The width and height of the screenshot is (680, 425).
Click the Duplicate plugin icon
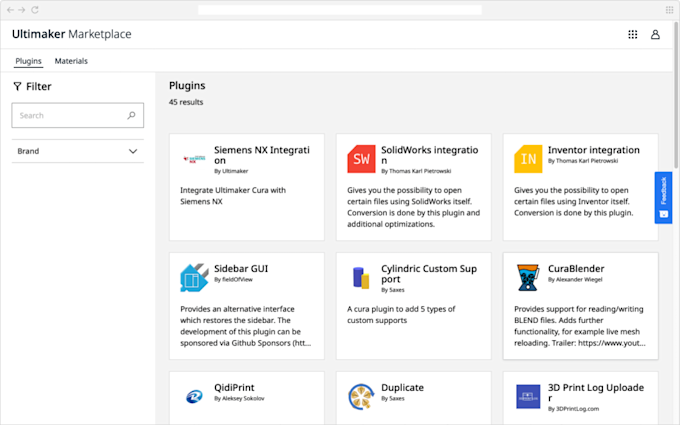[361, 396]
